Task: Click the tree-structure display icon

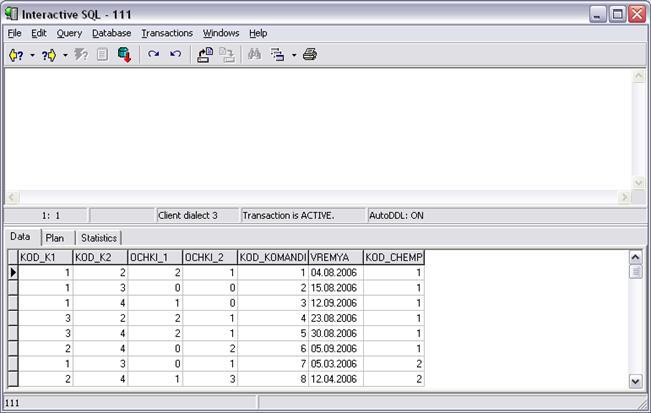Action: pyautogui.click(x=279, y=55)
